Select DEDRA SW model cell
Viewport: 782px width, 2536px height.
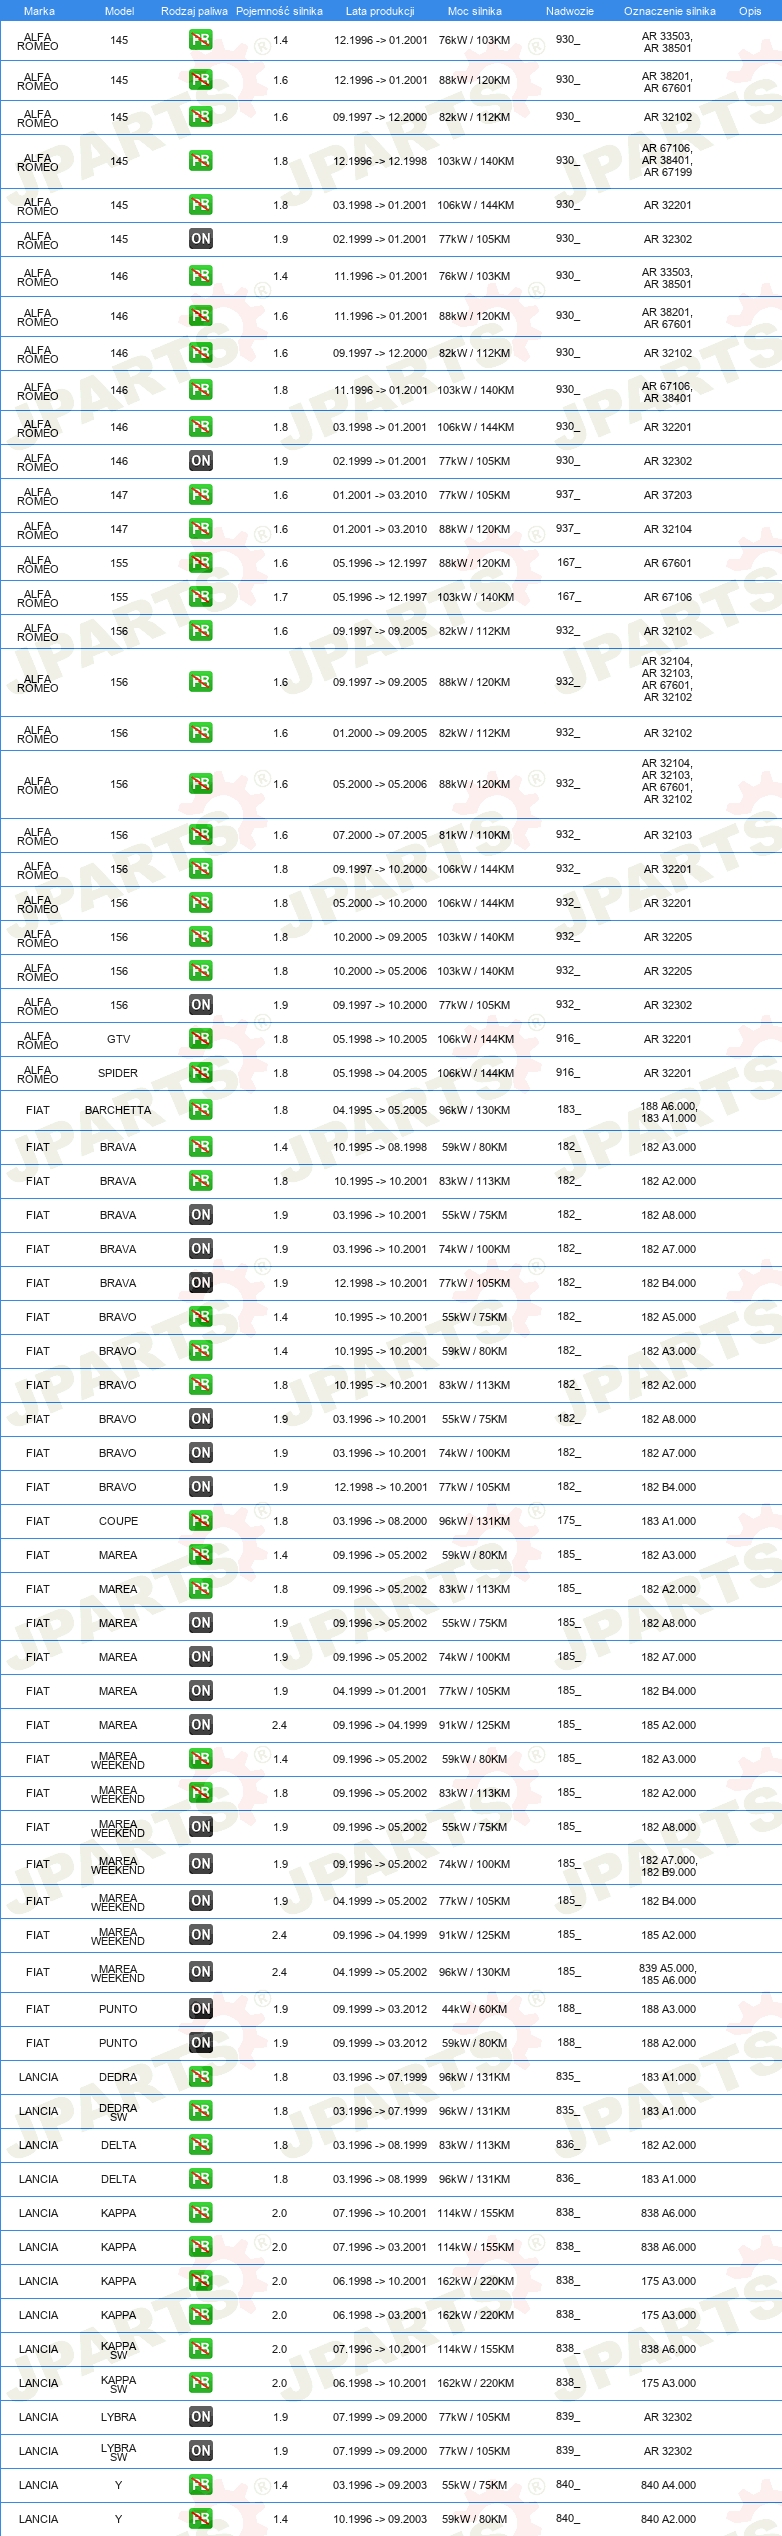118,2112
